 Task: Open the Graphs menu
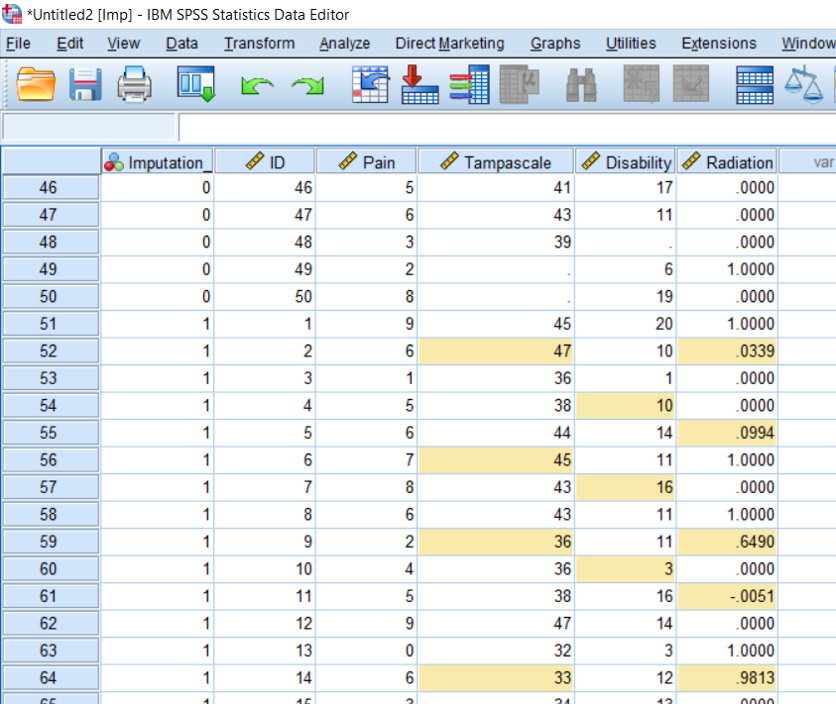coord(555,43)
